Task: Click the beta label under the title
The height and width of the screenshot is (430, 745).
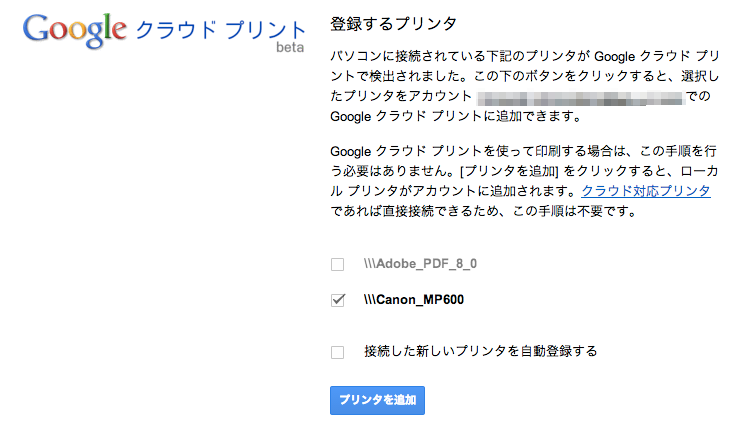Action: click(290, 47)
